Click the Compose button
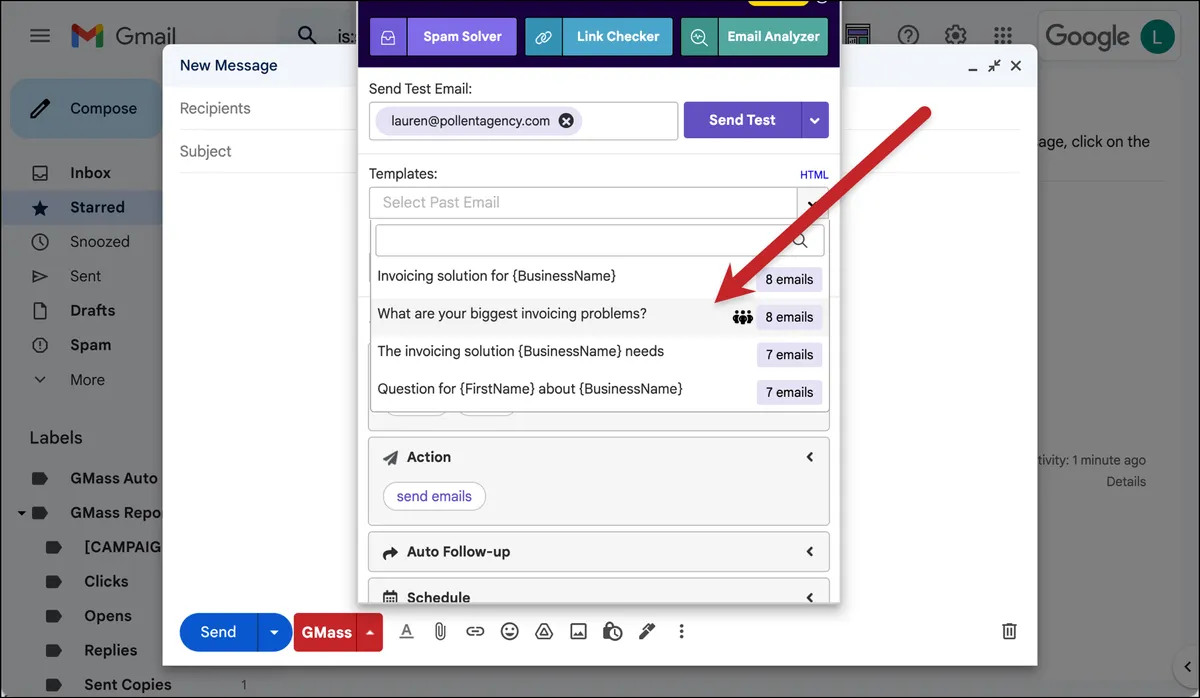This screenshot has height=698, width=1200. pos(84,109)
